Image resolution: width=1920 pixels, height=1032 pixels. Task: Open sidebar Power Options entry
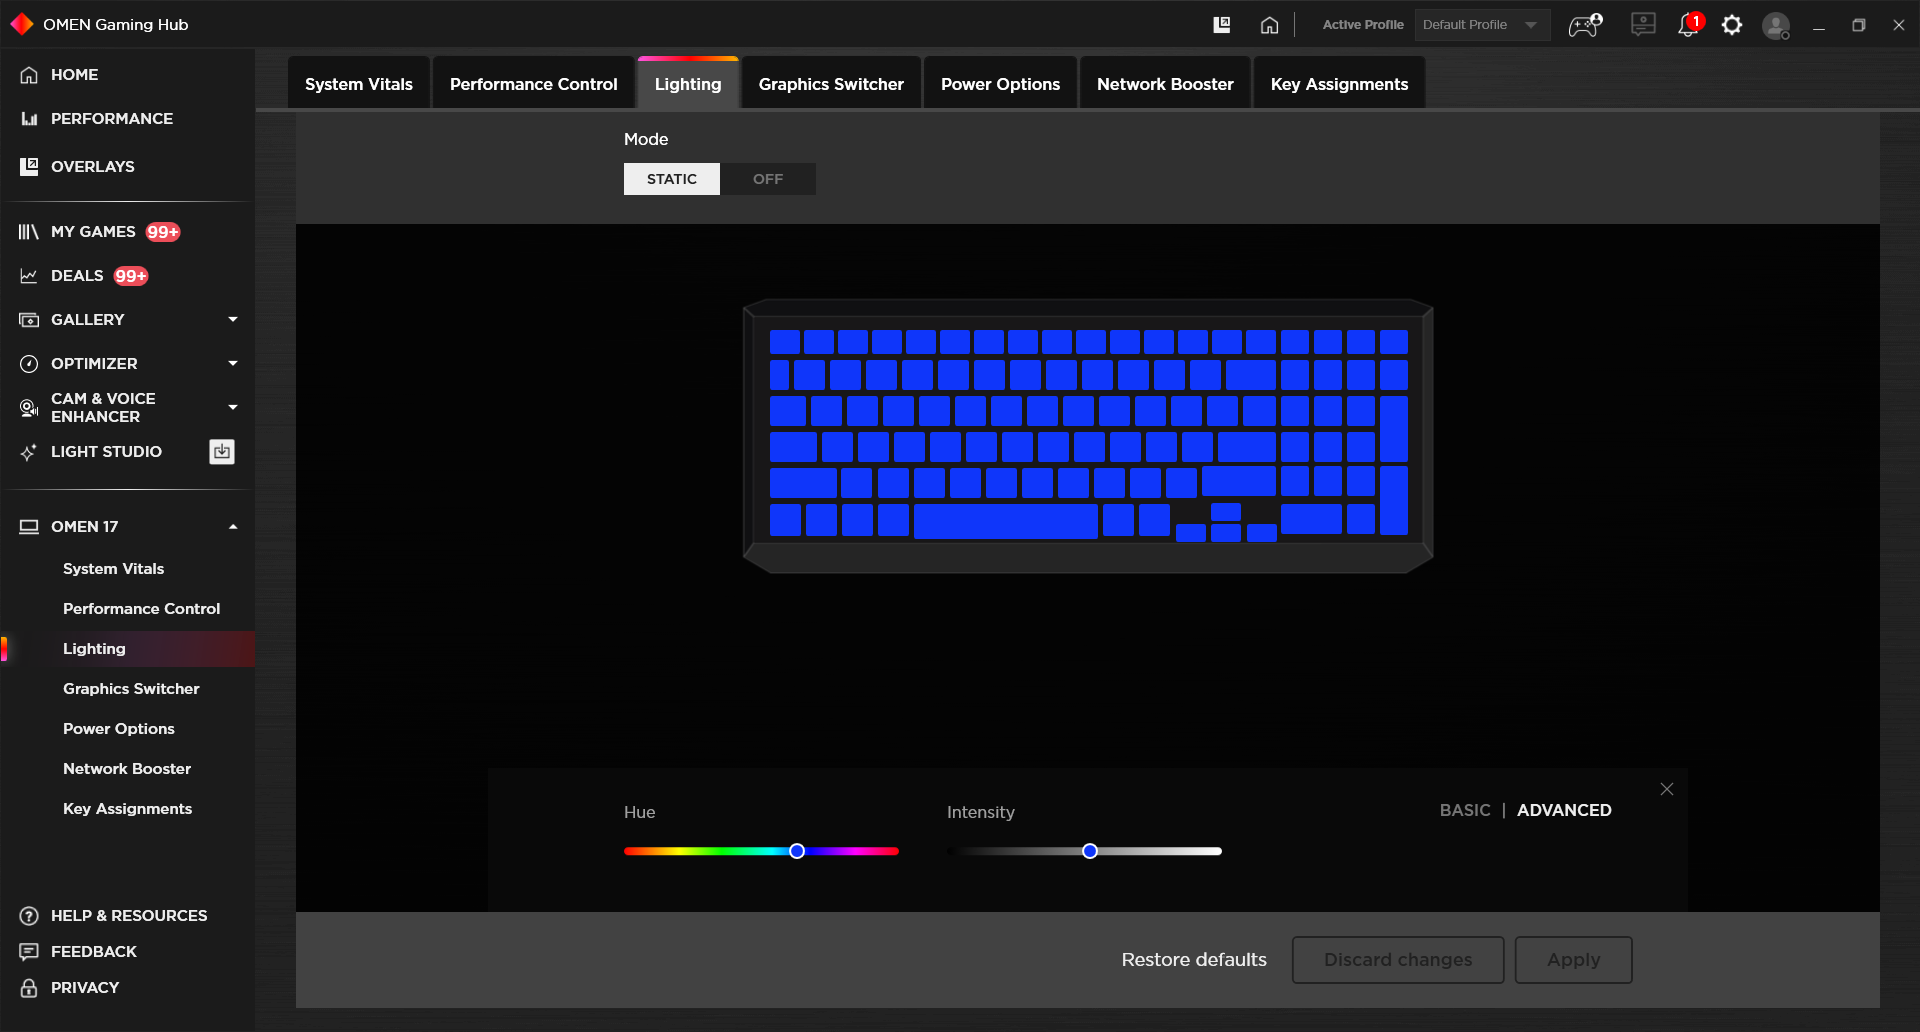[x=119, y=729]
